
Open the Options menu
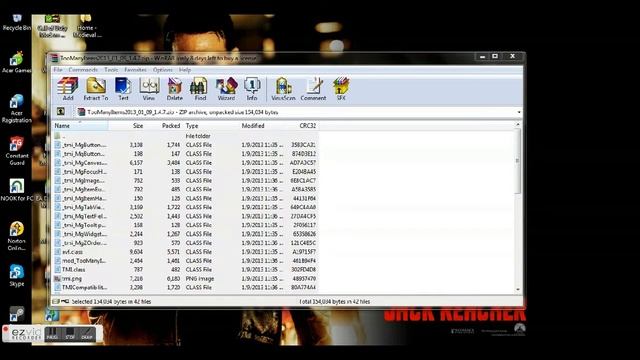click(163, 70)
